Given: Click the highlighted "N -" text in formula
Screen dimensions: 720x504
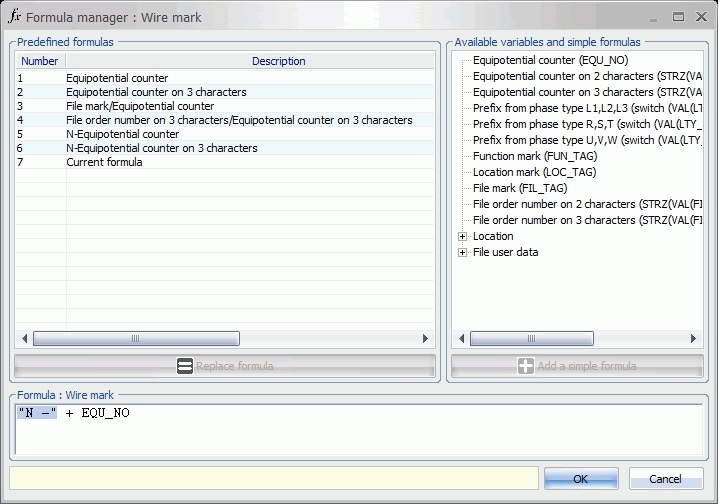Looking at the screenshot, I should pyautogui.click(x=37, y=413).
